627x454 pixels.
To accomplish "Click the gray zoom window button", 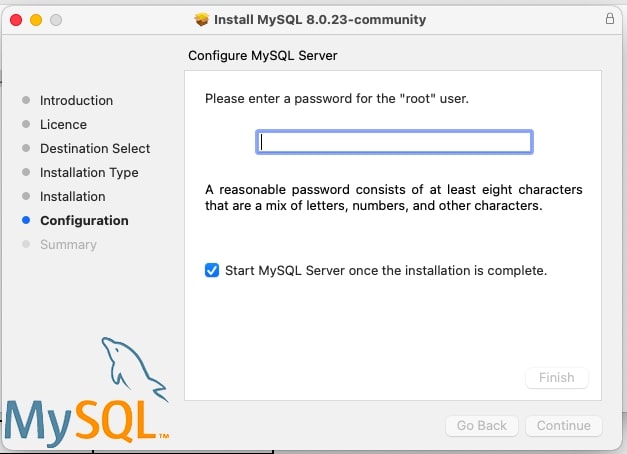I will (x=56, y=20).
